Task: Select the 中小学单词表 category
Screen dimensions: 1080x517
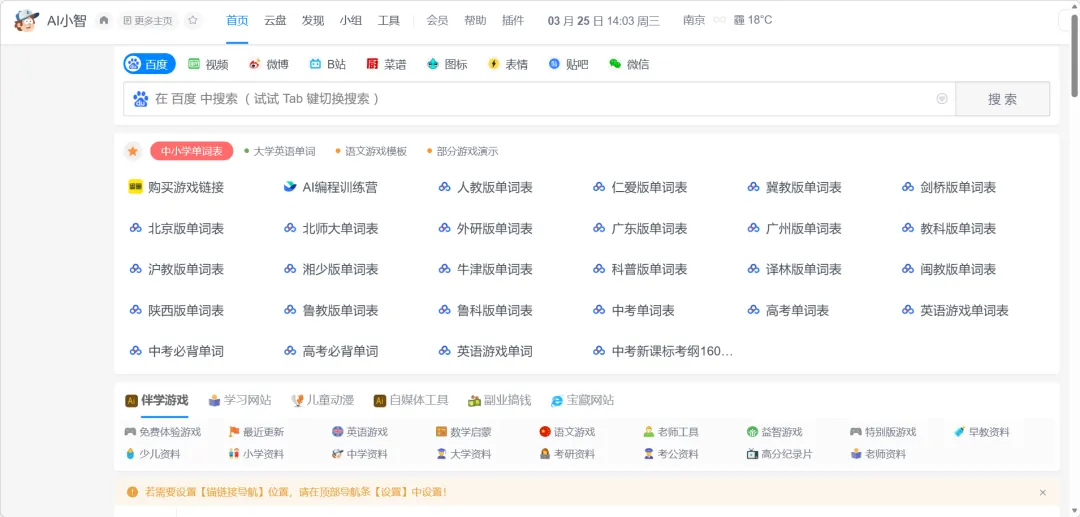Action: 191,151
